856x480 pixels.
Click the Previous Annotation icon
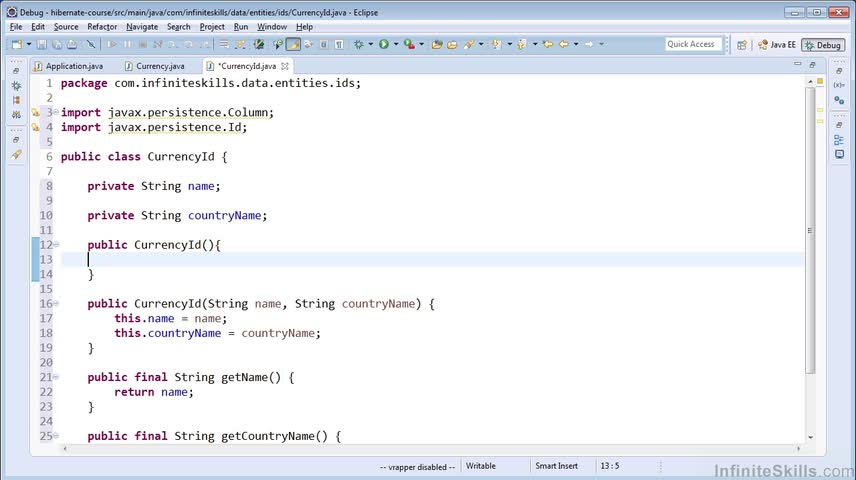(x=522, y=44)
